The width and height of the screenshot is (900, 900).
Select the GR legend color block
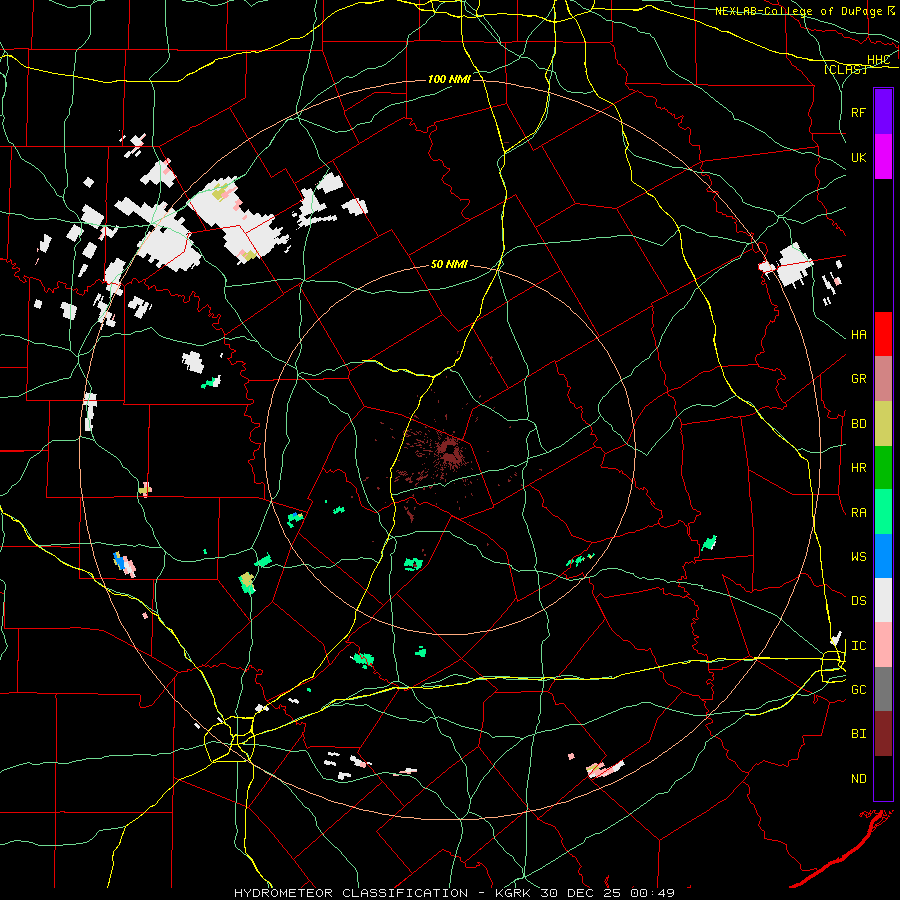point(883,379)
